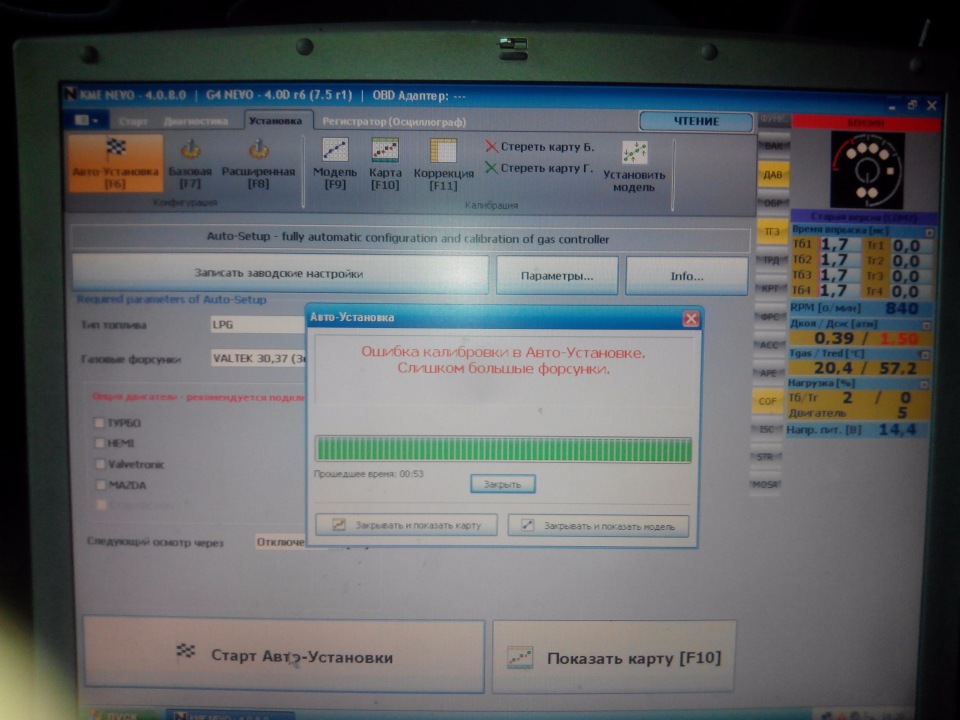This screenshot has width=960, height=720.
Task: Check the Valvetronic option
Action: [99, 464]
